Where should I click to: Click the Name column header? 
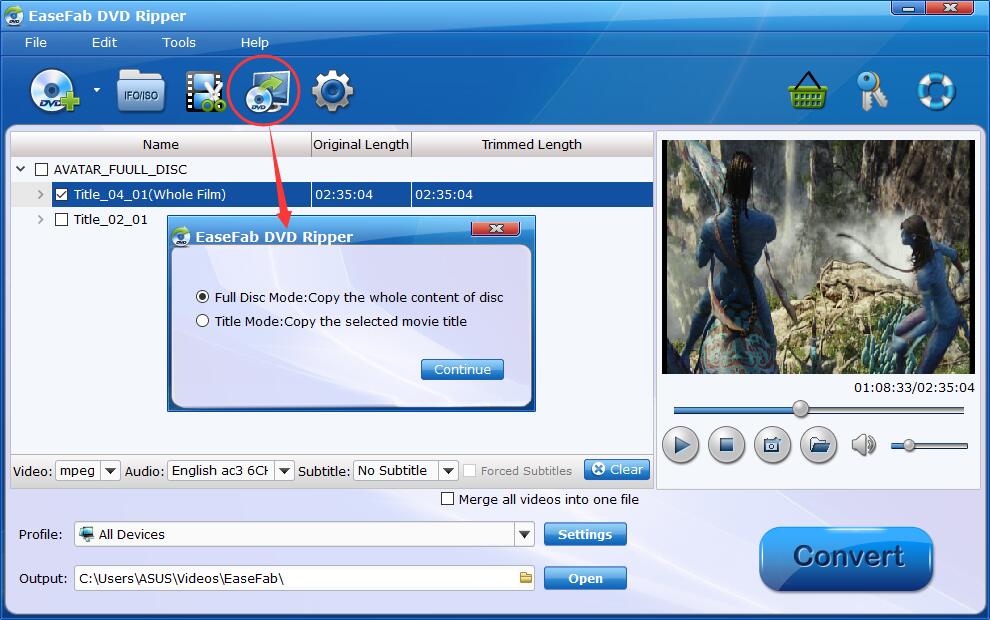tap(160, 145)
